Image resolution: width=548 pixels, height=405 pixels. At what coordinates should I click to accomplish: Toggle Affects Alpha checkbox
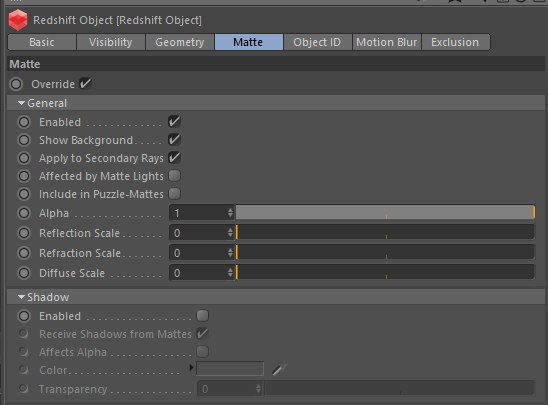click(x=202, y=352)
